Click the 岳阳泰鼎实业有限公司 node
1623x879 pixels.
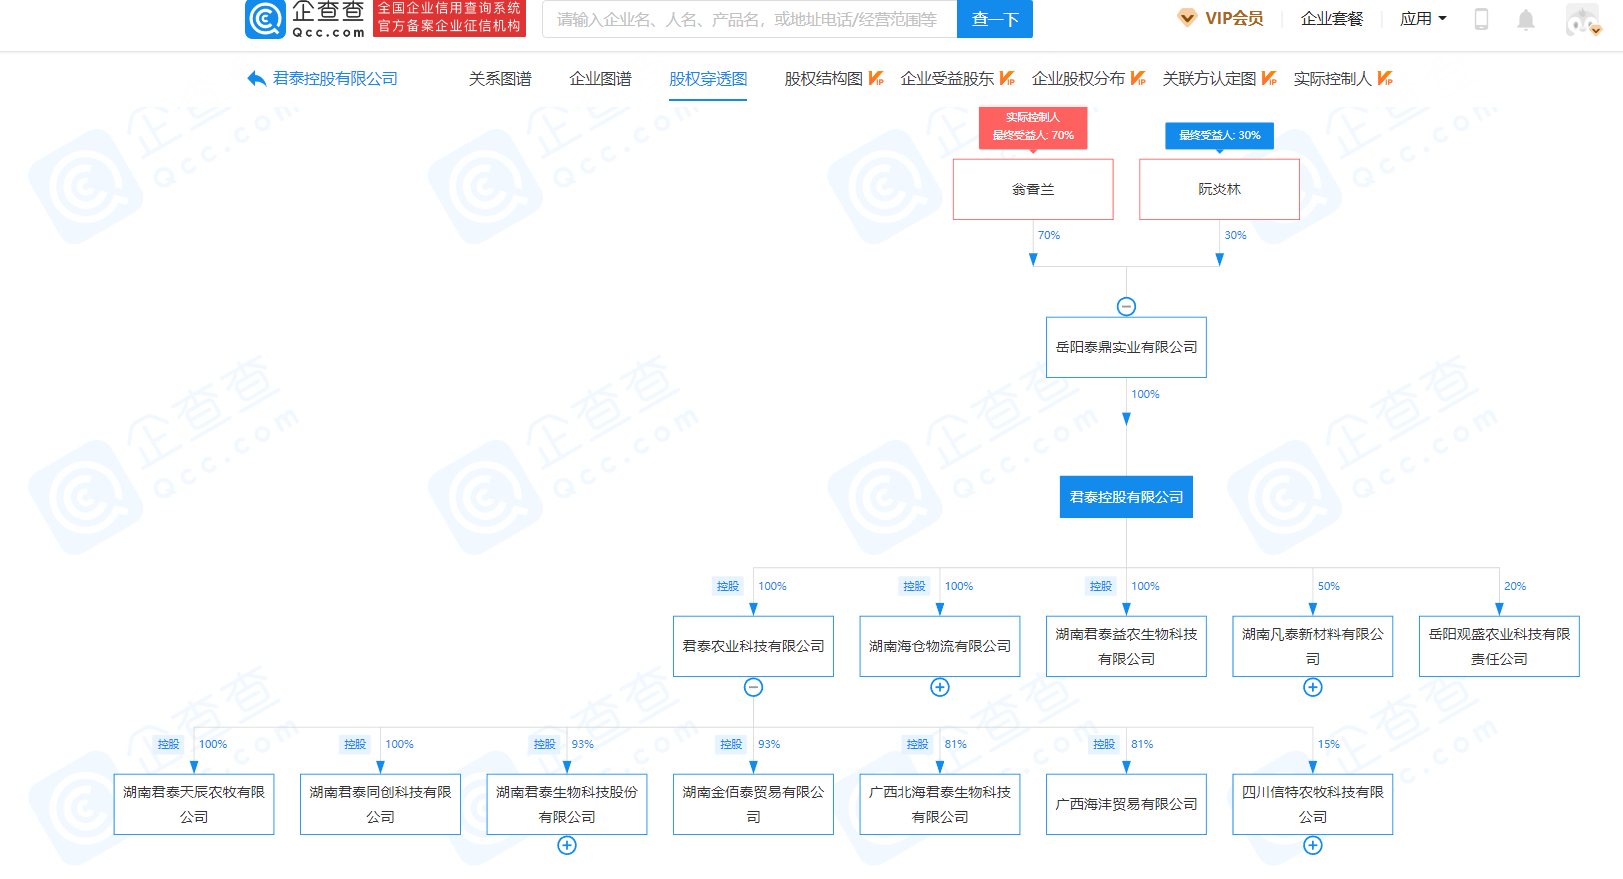pos(1126,347)
